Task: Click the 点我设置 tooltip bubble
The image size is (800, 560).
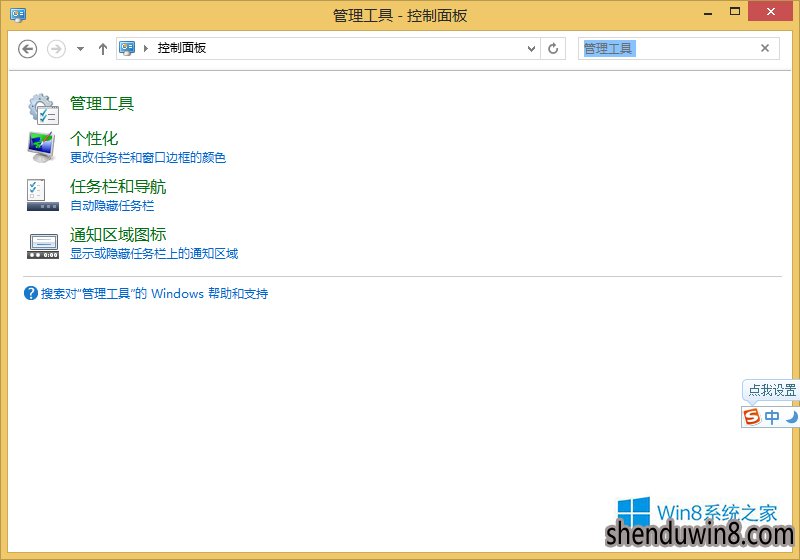Action: (x=770, y=391)
